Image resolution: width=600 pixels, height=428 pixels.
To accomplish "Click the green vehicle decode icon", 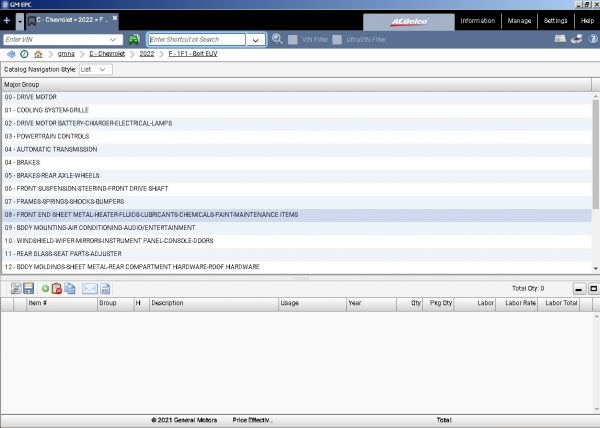I will tap(134, 39).
